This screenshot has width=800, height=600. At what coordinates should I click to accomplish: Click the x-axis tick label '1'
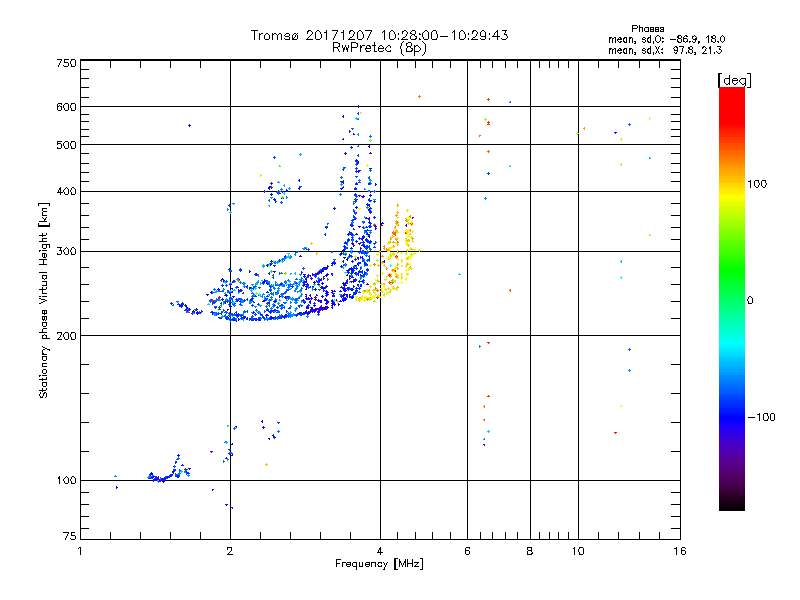click(x=80, y=551)
